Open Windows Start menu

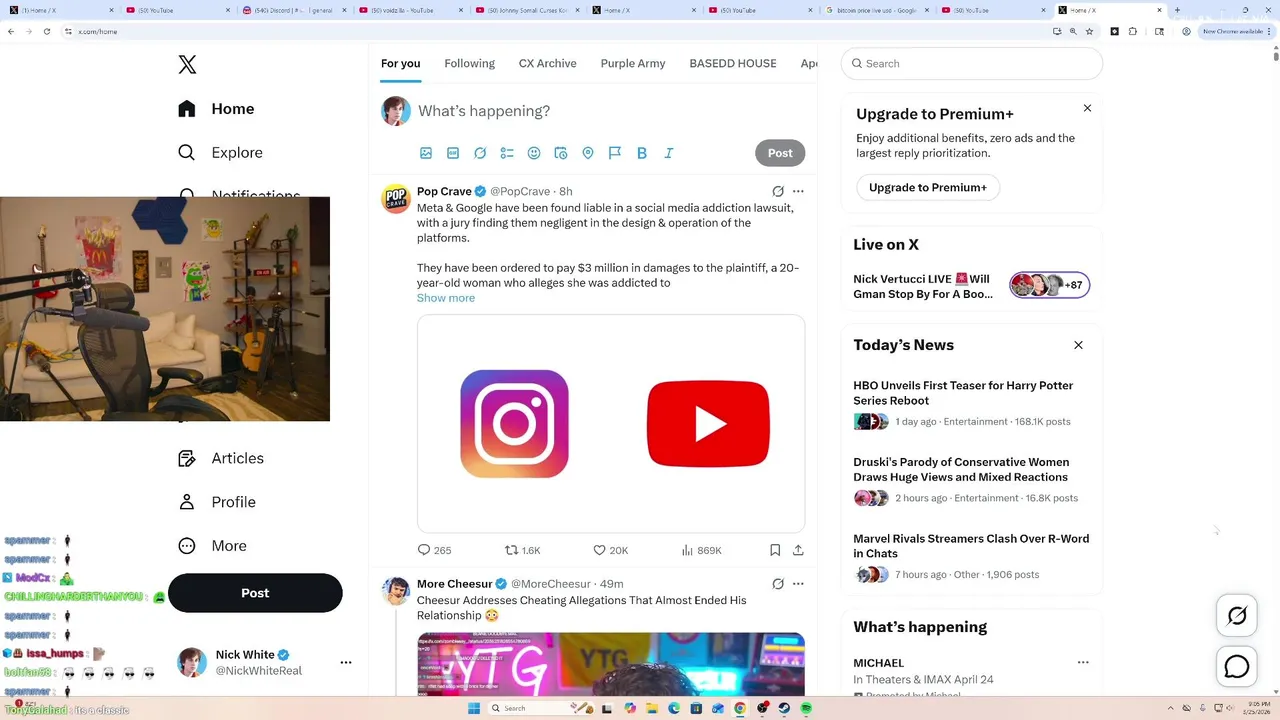point(473,708)
